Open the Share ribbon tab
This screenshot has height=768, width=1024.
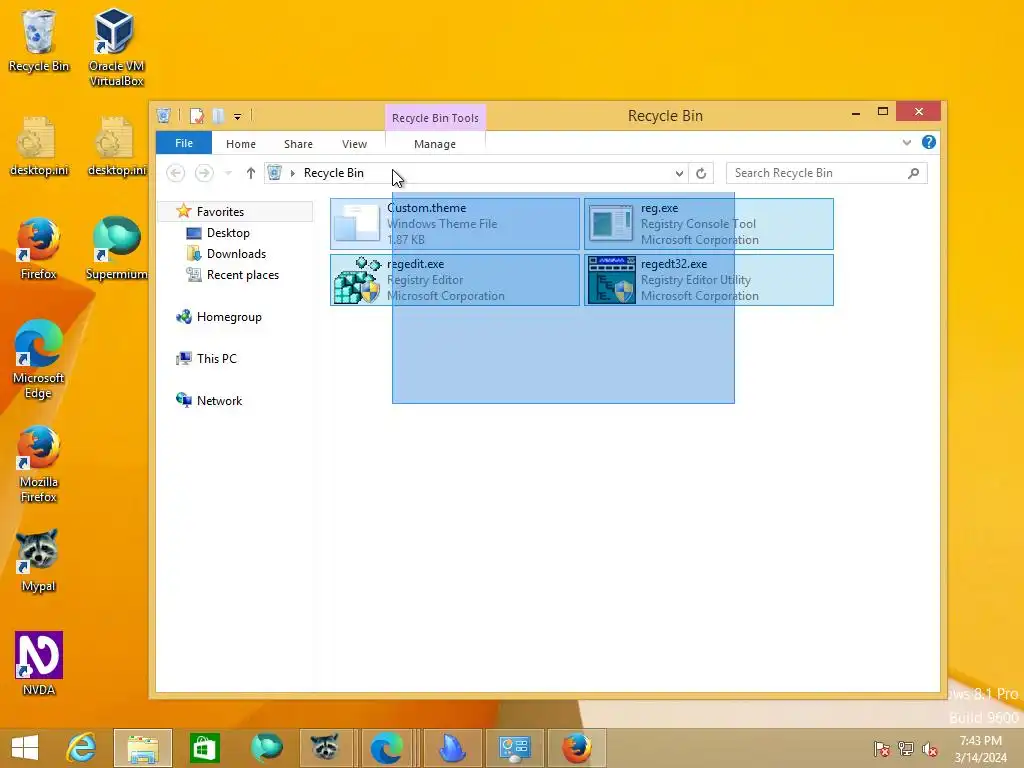[x=298, y=144]
